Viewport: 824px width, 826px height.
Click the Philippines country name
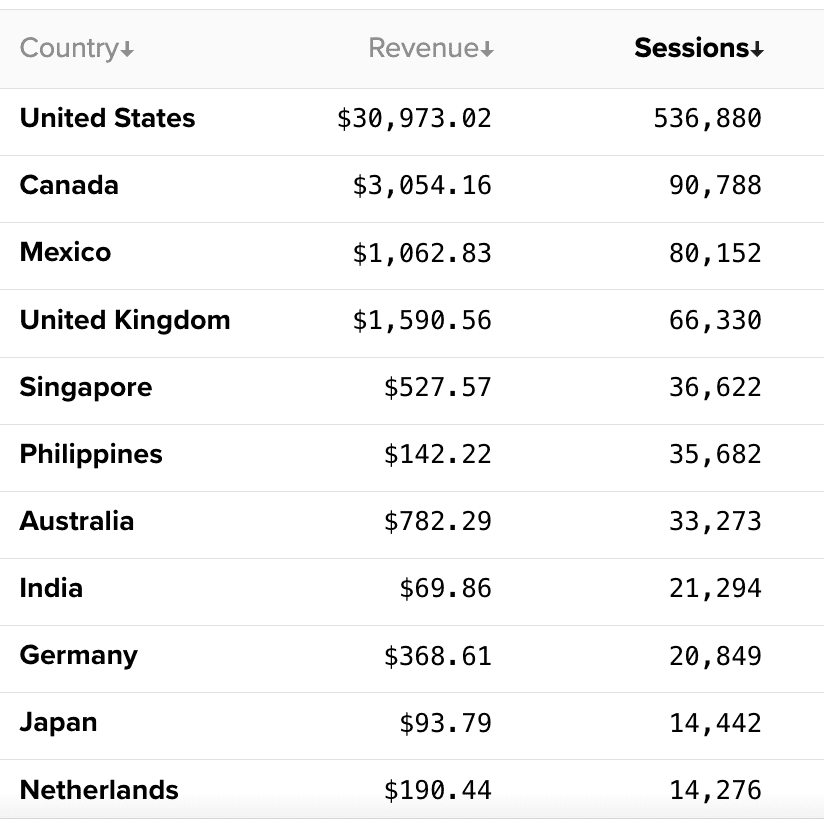click(x=91, y=454)
